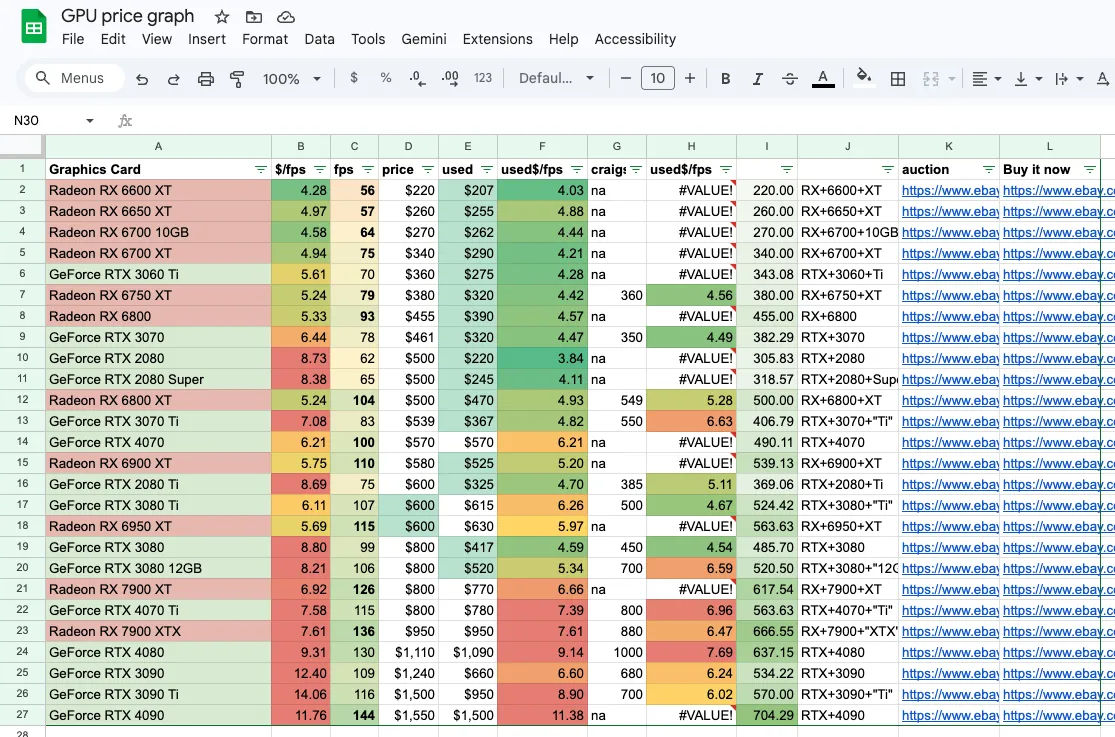The image size is (1115, 737).
Task: Check the cloud save status icon
Action: coord(286,17)
